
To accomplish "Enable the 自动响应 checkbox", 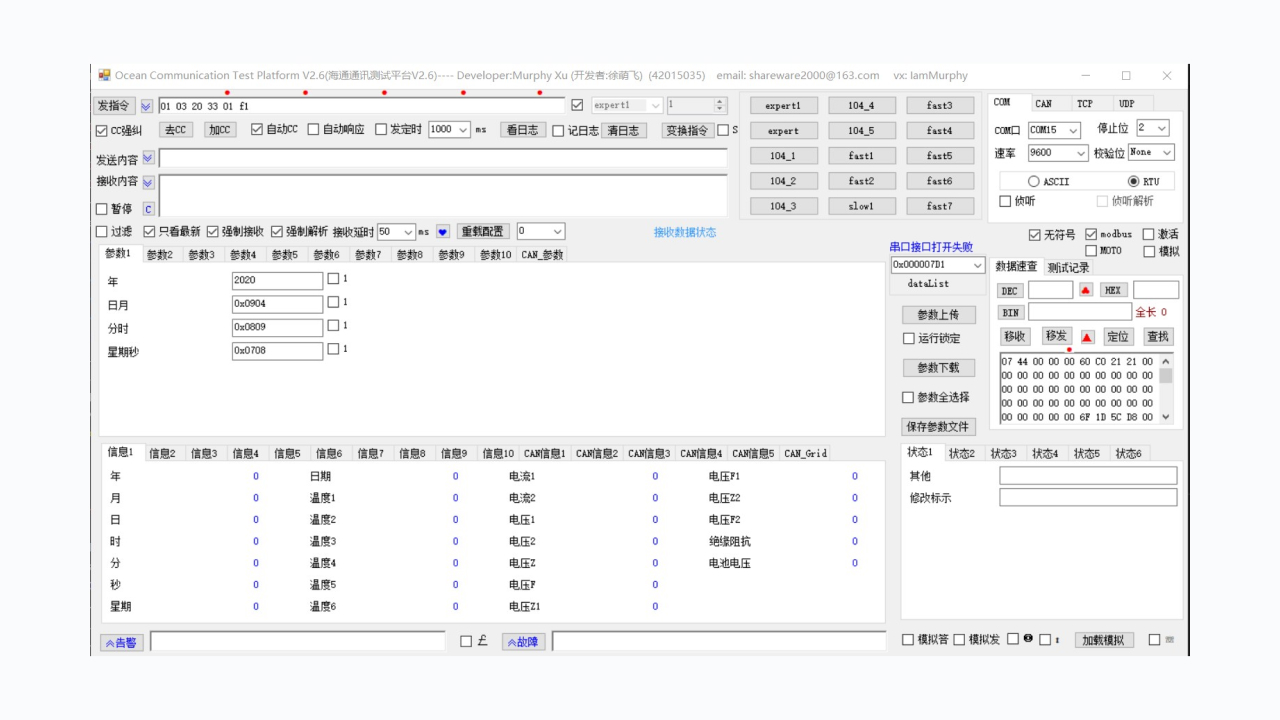I will (313, 129).
